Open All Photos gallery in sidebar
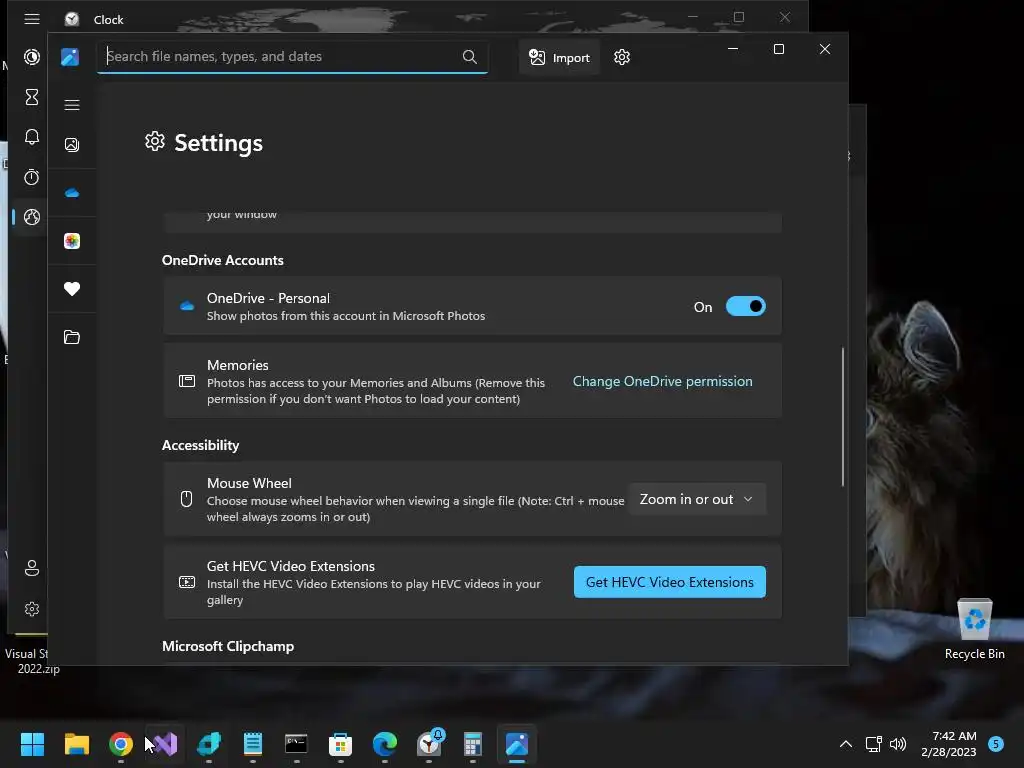1024x768 pixels. 72,145
